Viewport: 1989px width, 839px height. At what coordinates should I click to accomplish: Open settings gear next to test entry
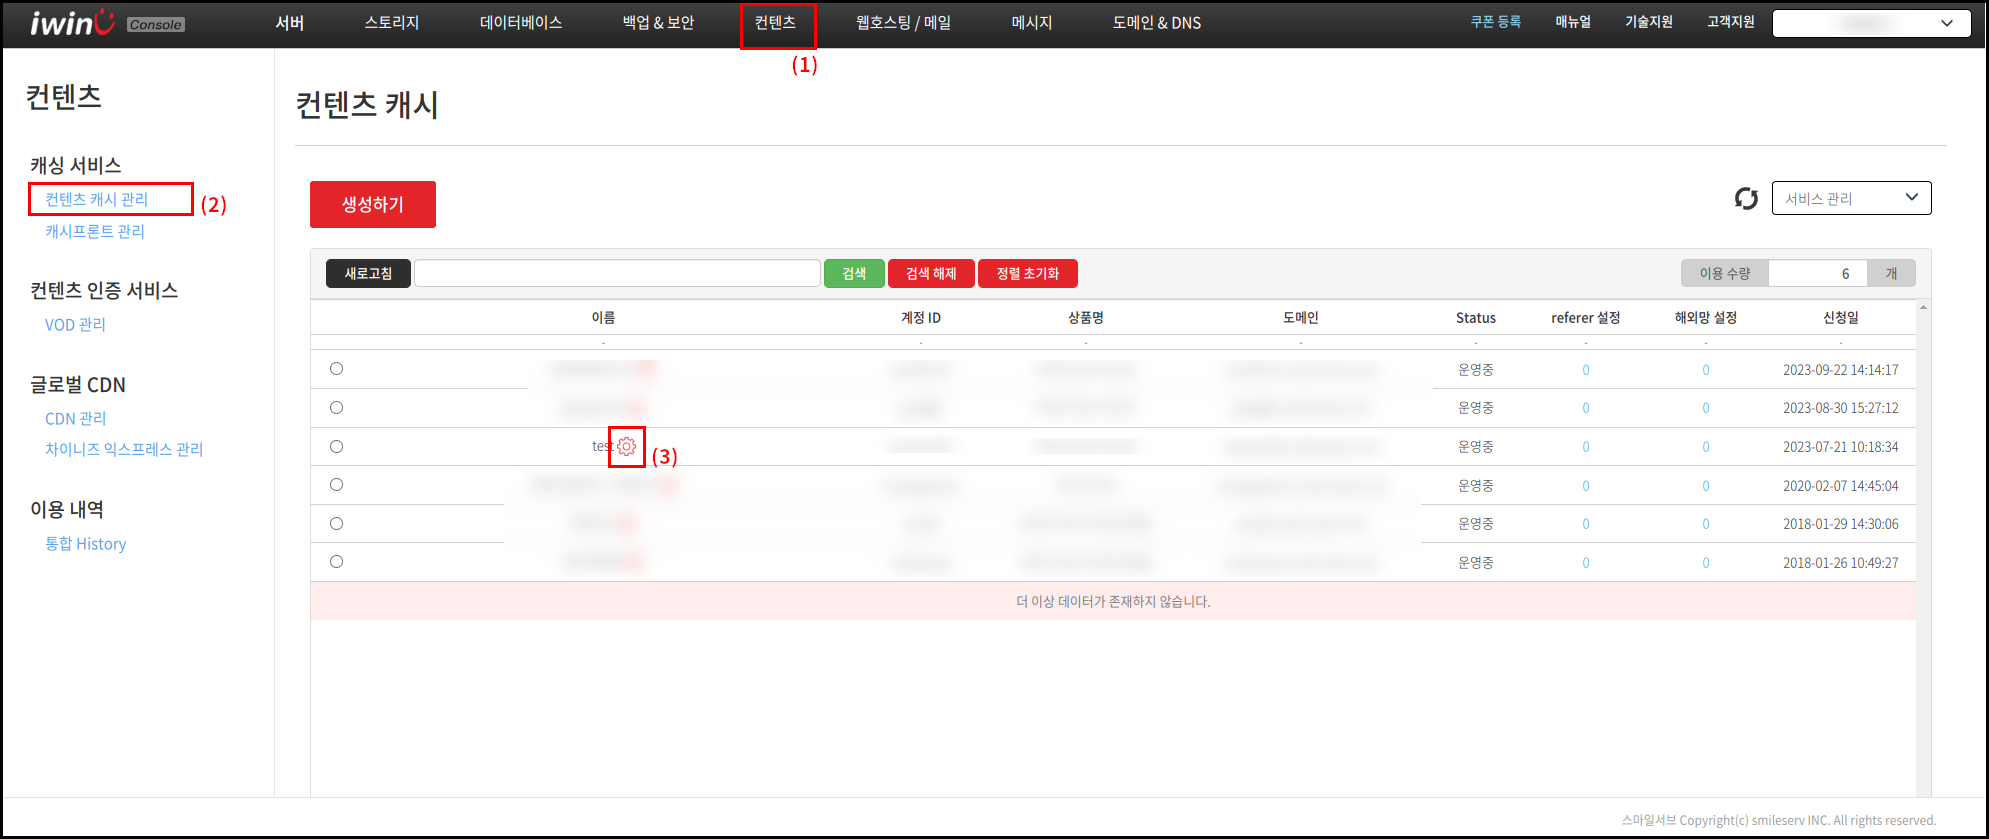click(x=627, y=447)
